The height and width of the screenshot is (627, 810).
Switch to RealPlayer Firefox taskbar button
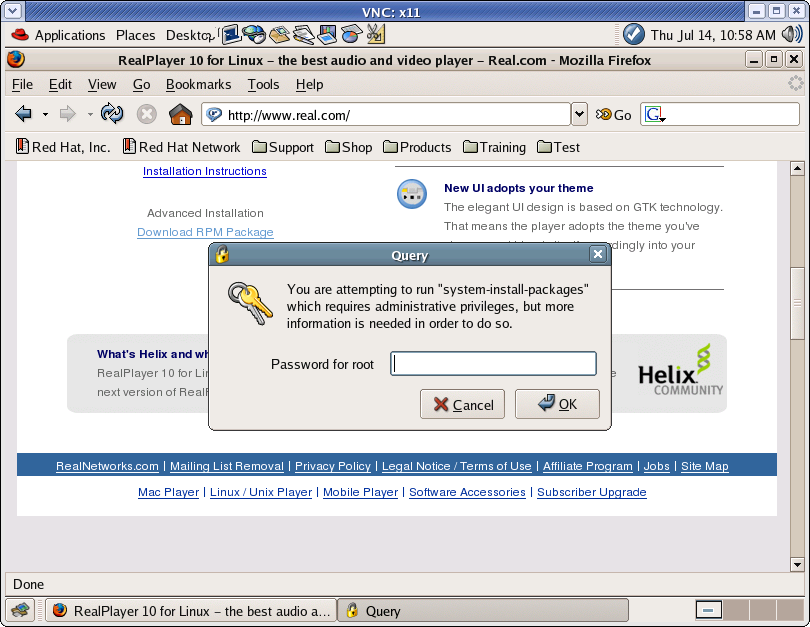pos(191,610)
